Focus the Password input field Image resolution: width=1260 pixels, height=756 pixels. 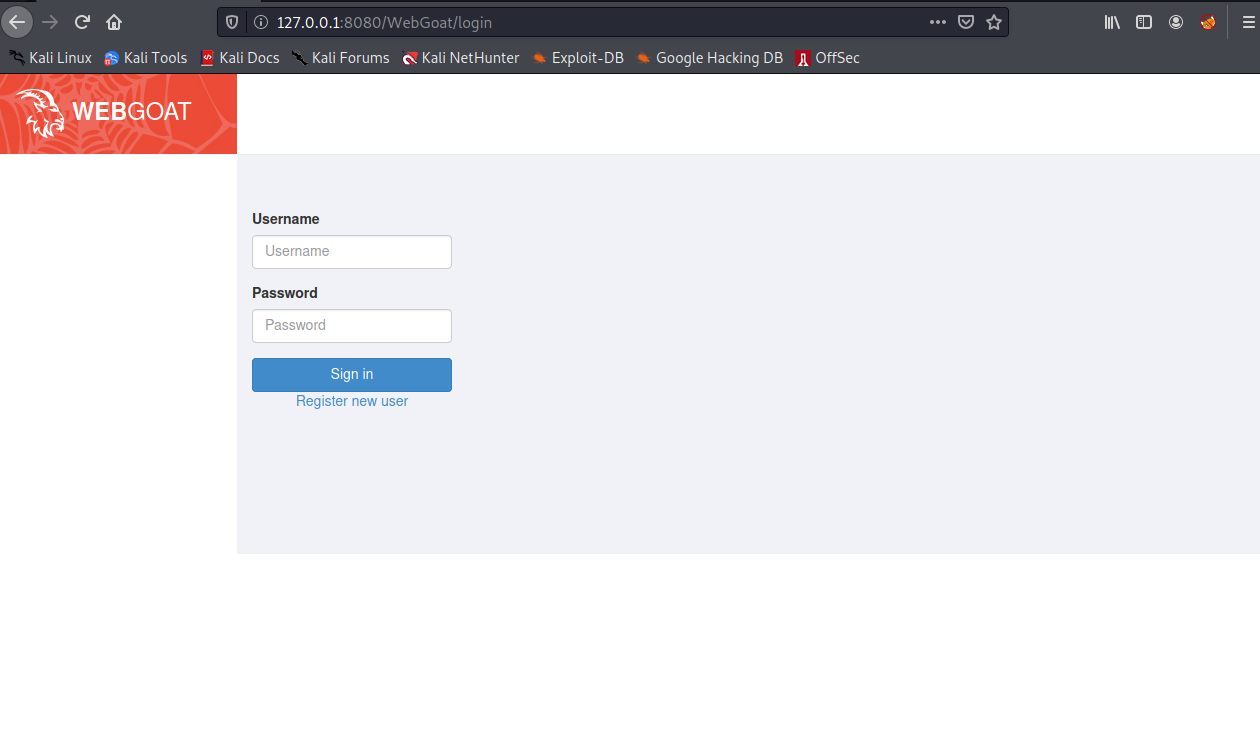(352, 326)
